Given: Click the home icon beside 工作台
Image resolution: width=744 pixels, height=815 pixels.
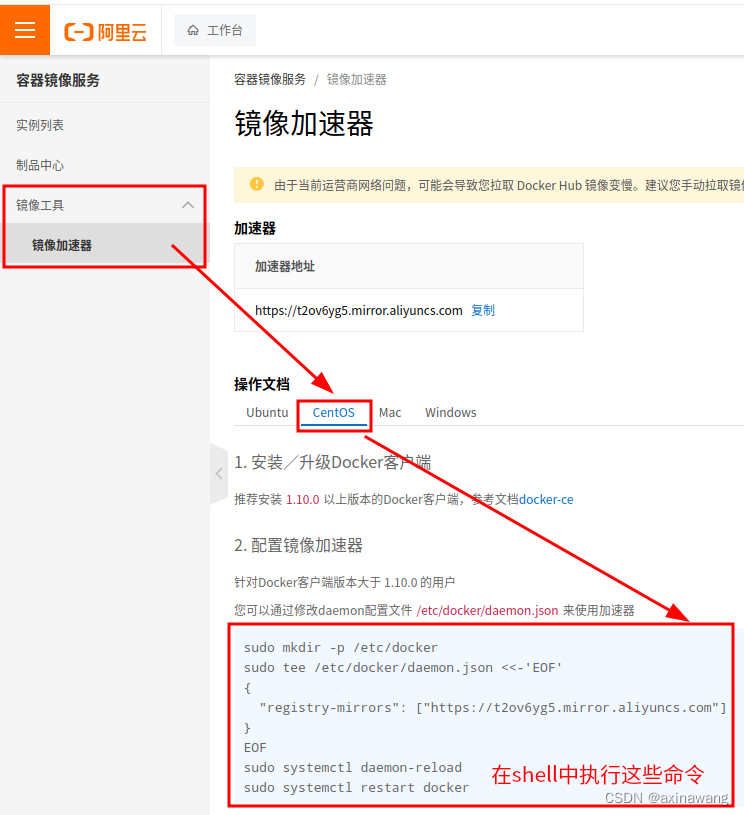Looking at the screenshot, I should pyautogui.click(x=193, y=31).
